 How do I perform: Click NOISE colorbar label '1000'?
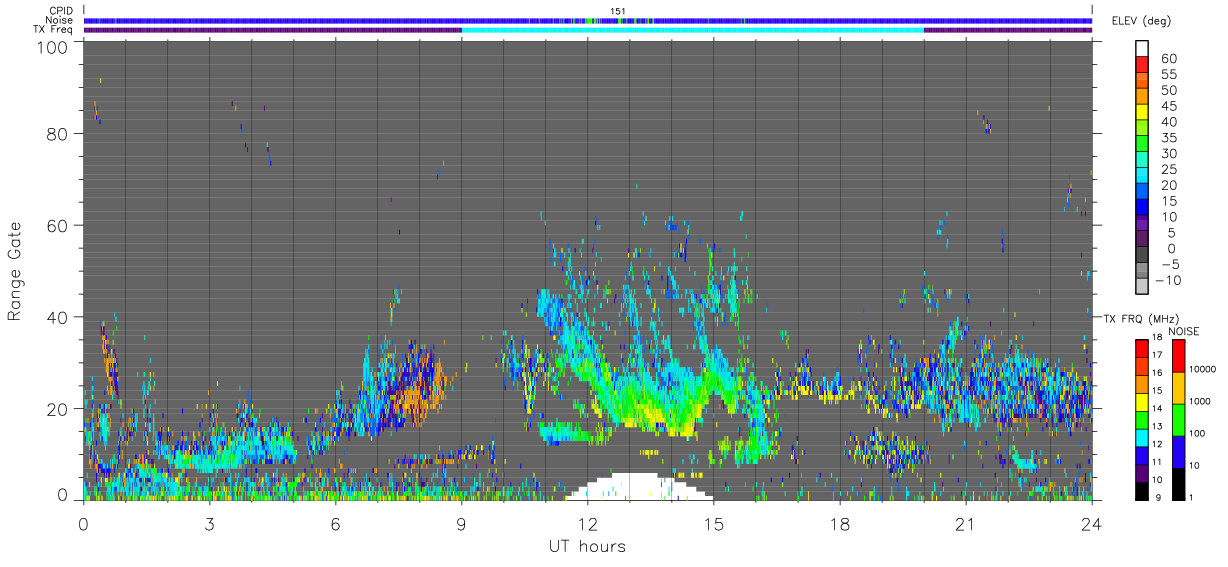(1201, 402)
